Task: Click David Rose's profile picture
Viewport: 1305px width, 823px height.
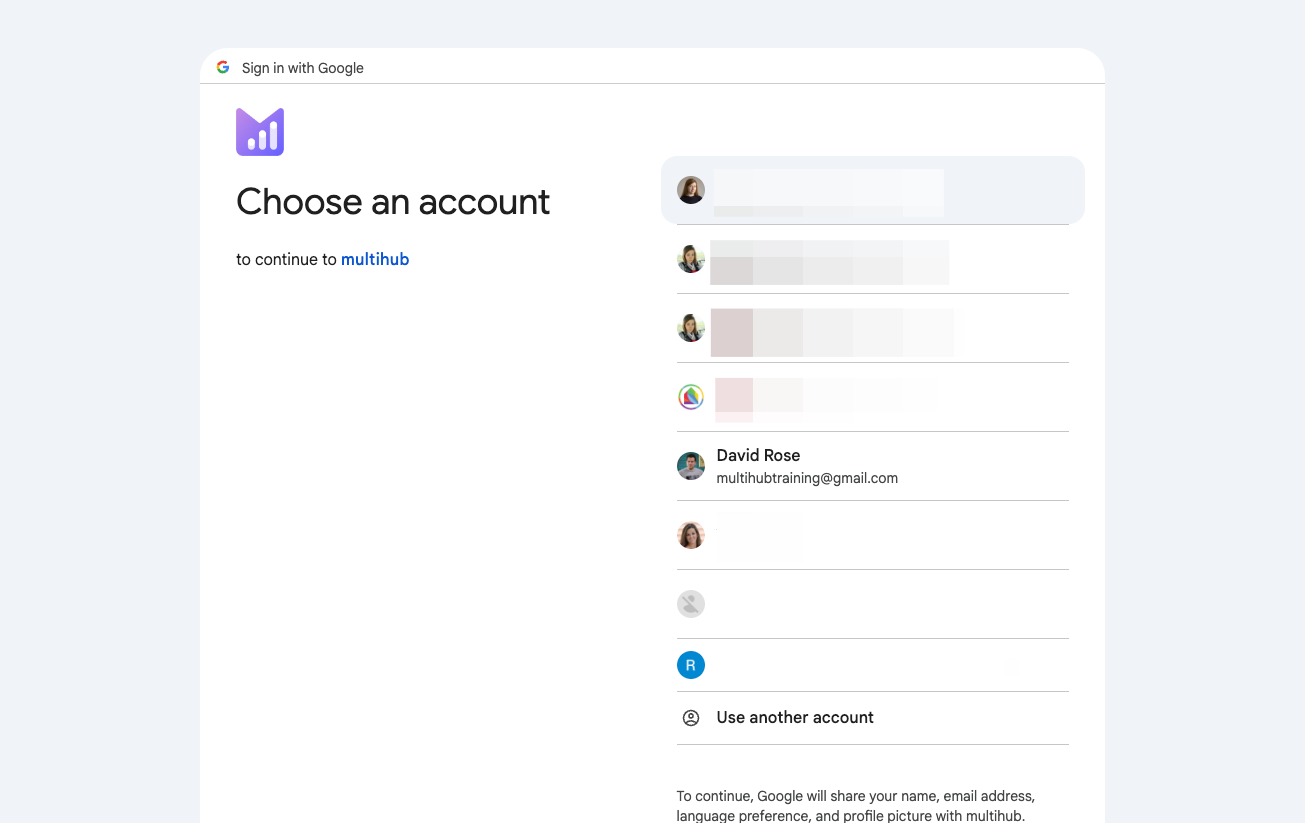Action: [691, 466]
